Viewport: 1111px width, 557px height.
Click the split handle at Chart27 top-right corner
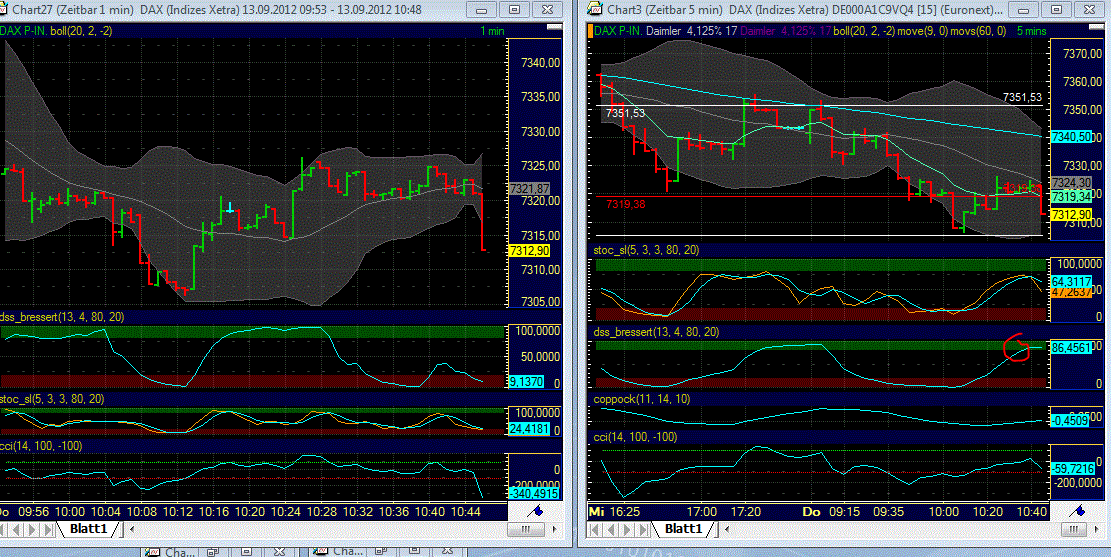point(554,27)
